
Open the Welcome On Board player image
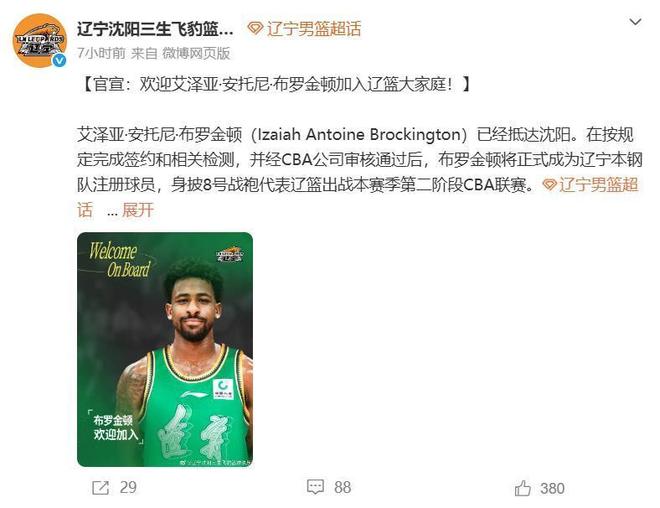pos(165,349)
